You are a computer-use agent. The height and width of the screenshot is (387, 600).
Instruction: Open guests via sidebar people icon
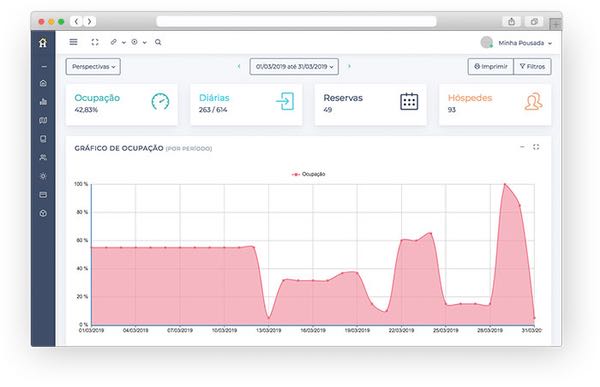coord(43,157)
